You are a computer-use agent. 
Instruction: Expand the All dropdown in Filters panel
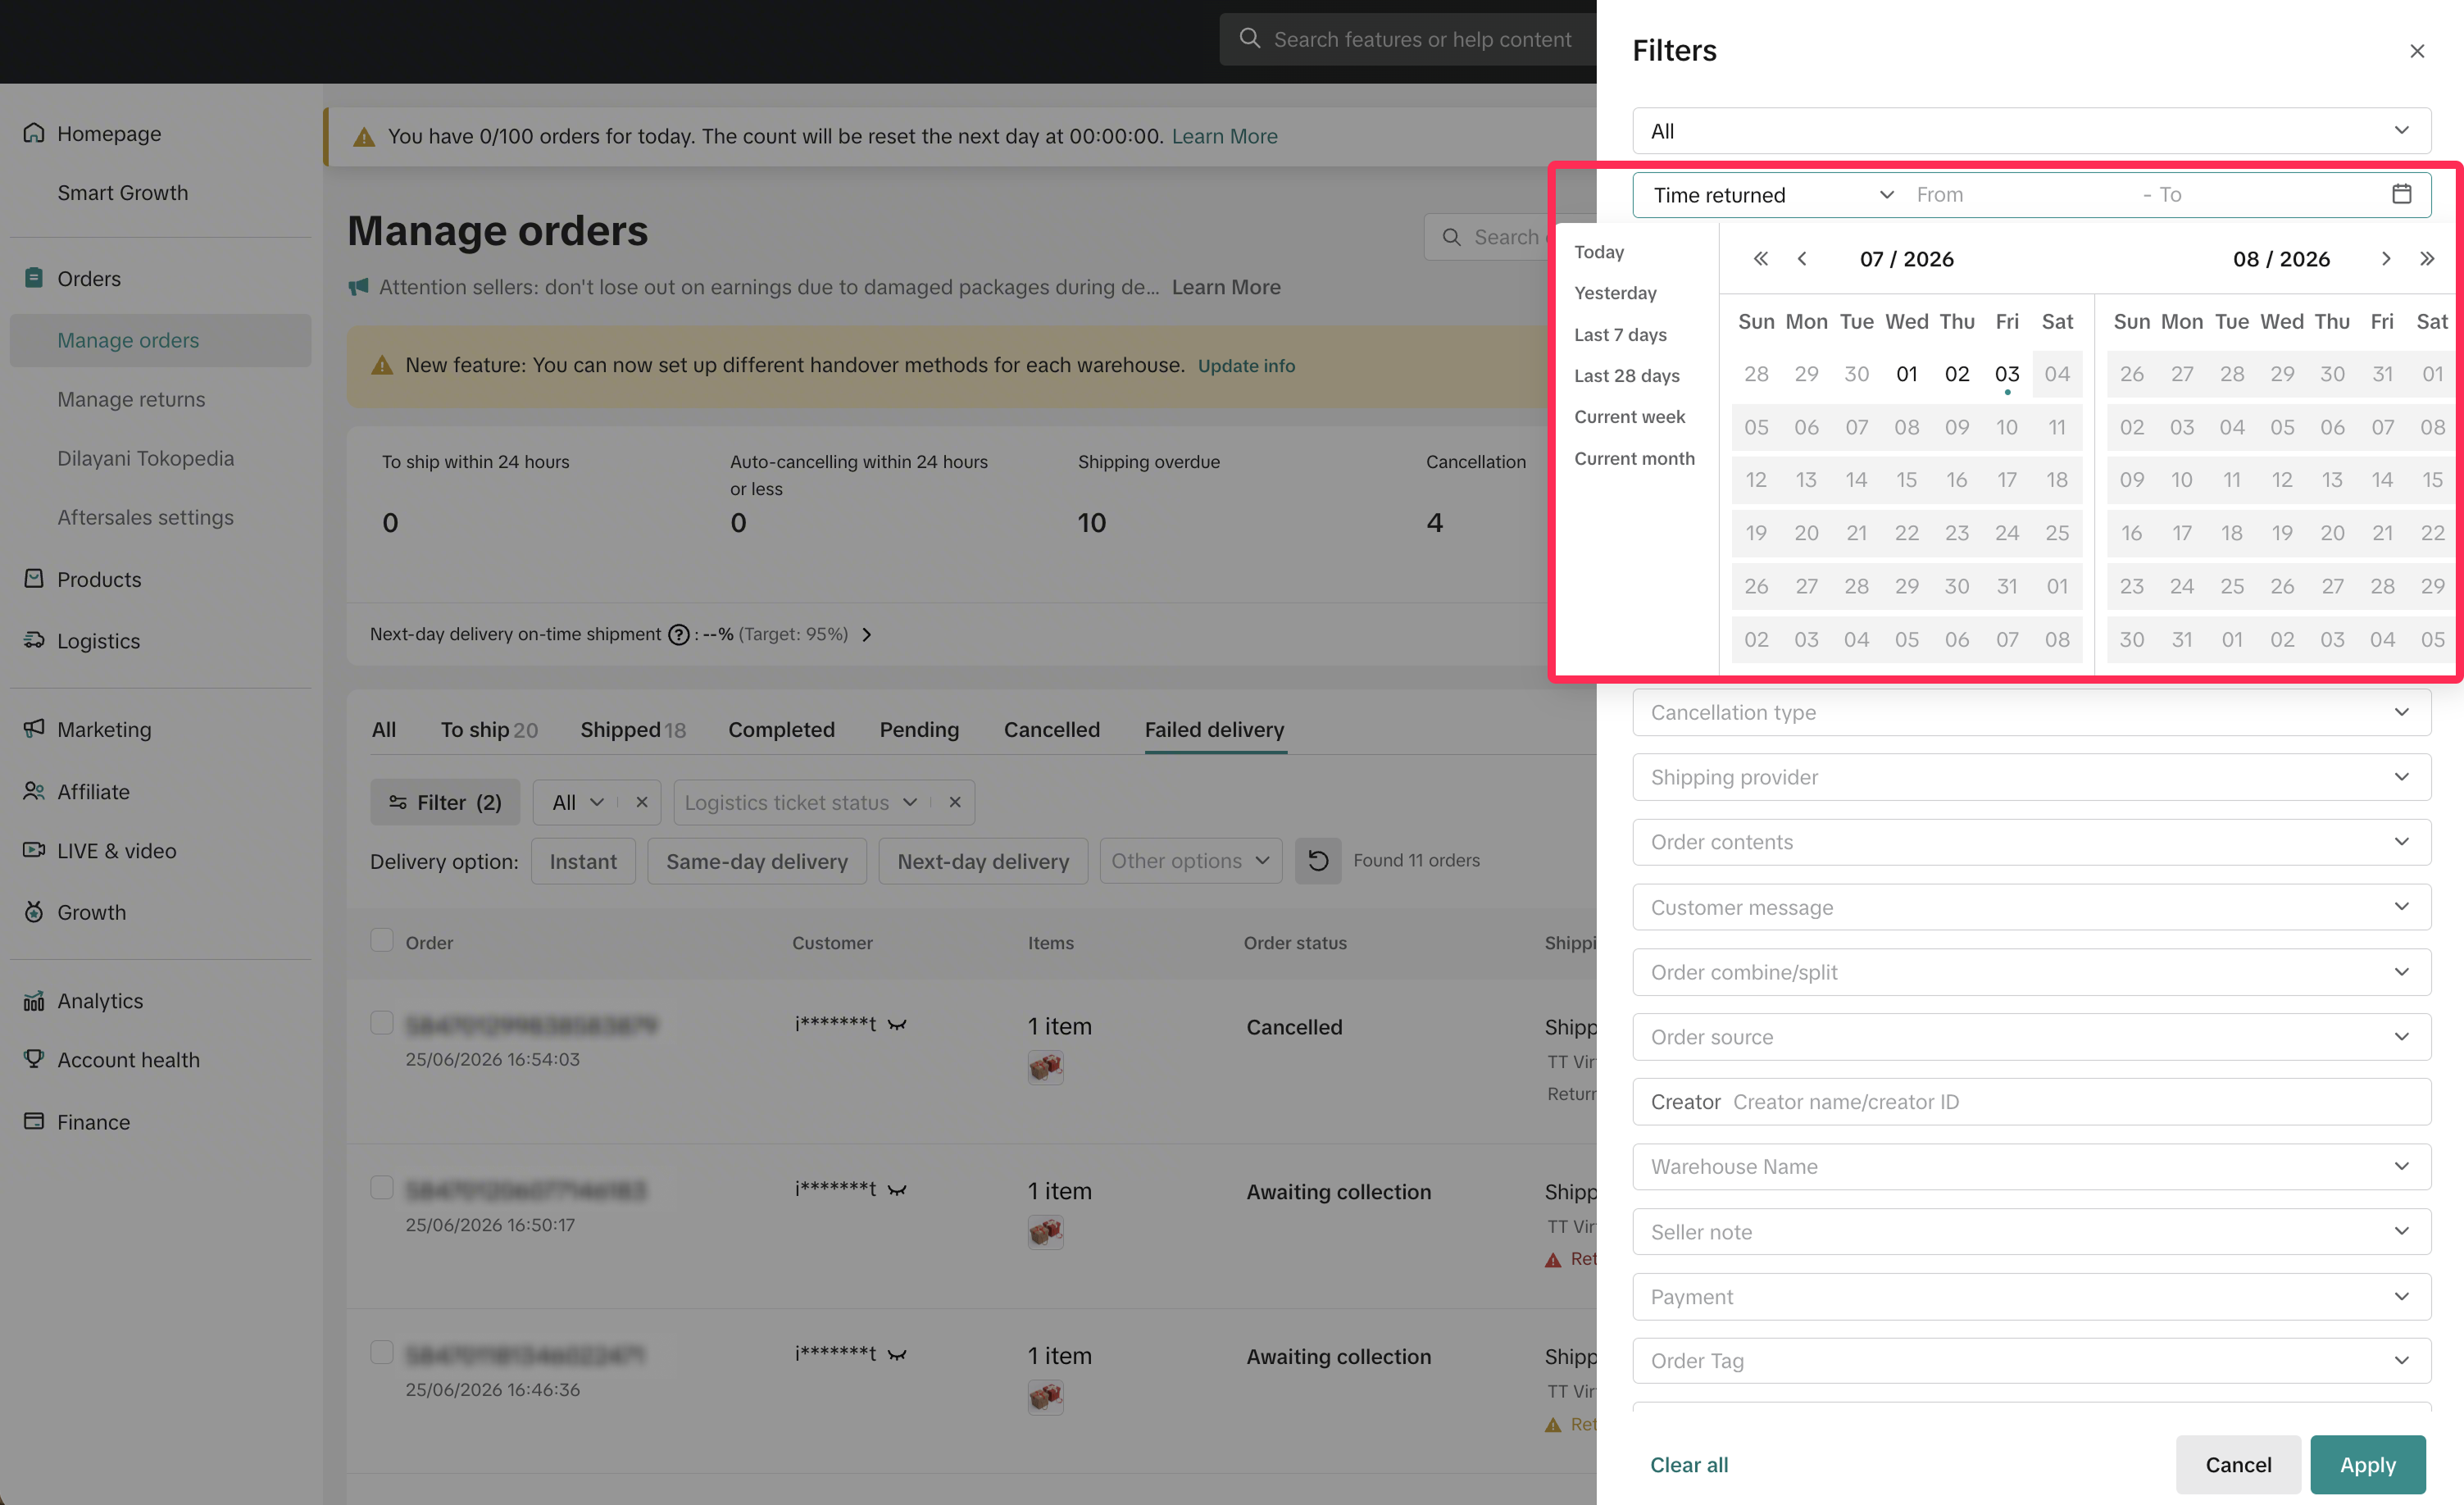coord(2031,131)
